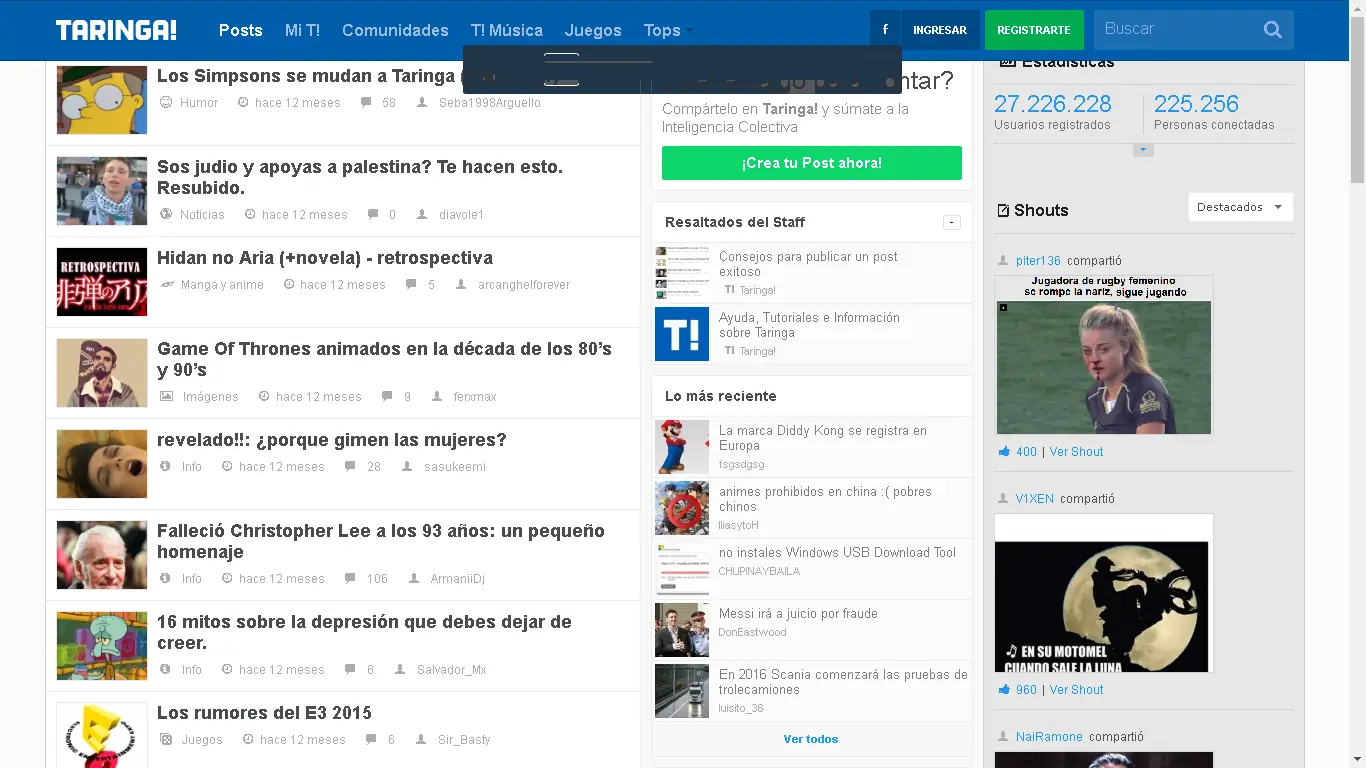
Task: Open the Mario Diddy Kong thumbnail
Action: [x=682, y=447]
